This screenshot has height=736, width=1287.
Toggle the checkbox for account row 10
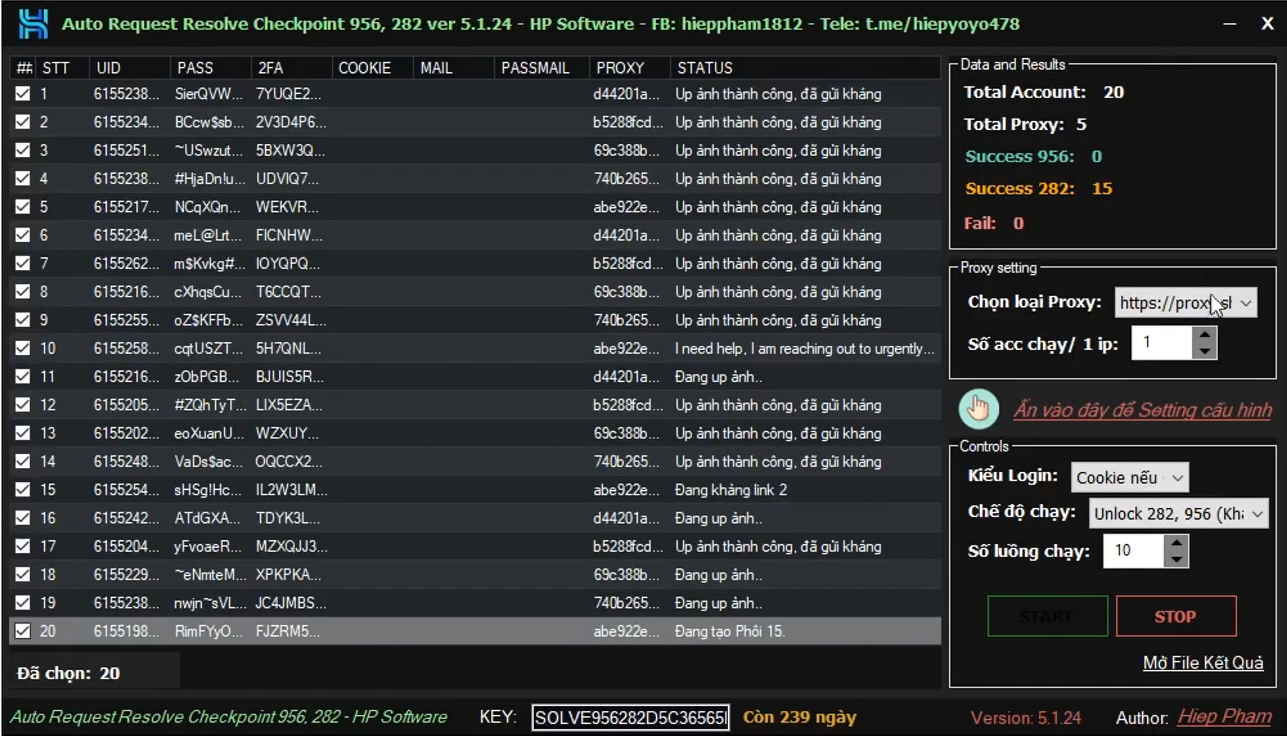click(23, 349)
